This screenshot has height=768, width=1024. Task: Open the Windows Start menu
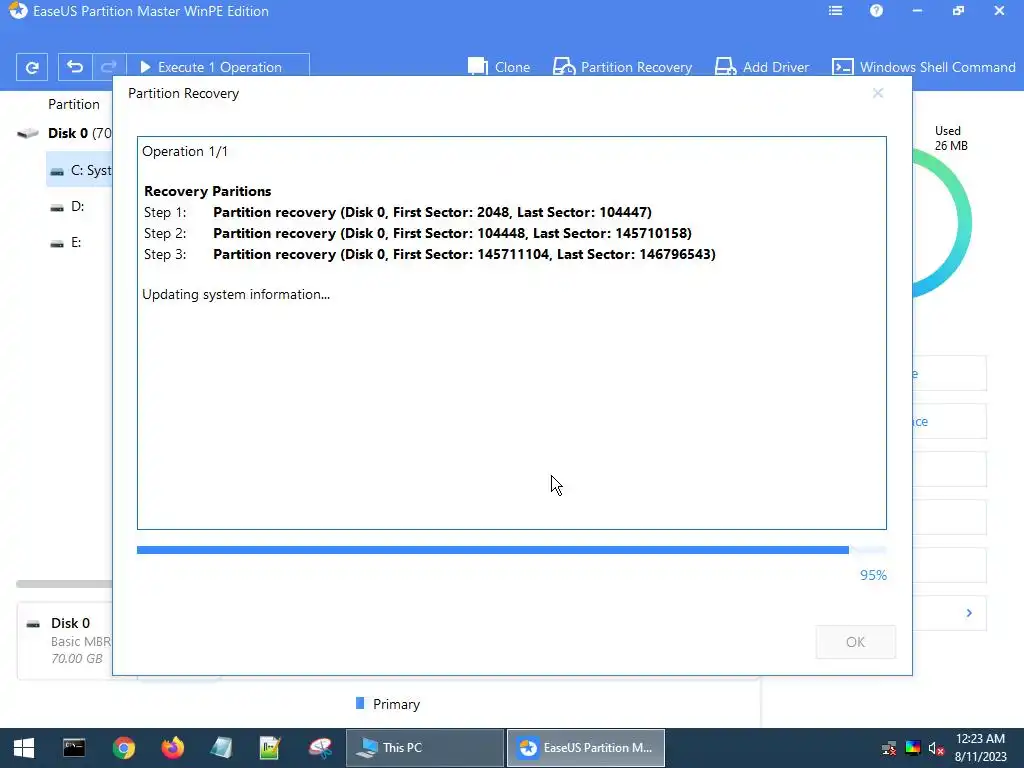point(24,748)
